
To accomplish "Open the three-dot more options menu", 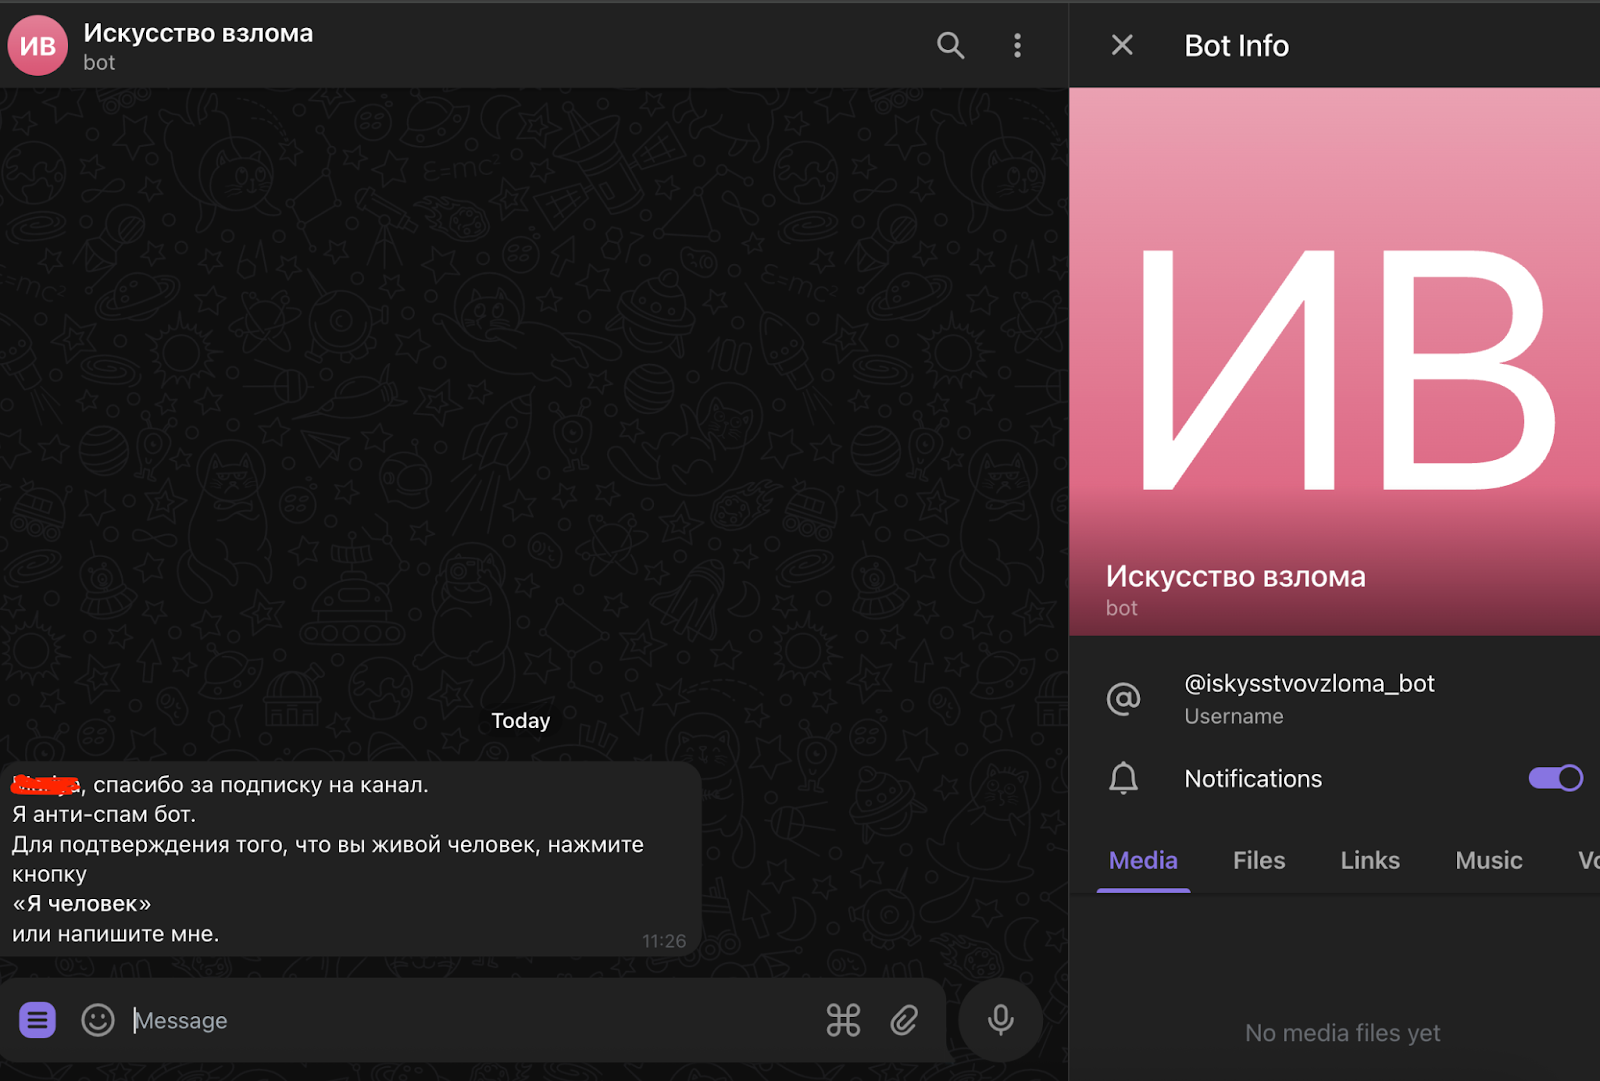I will 1017,45.
